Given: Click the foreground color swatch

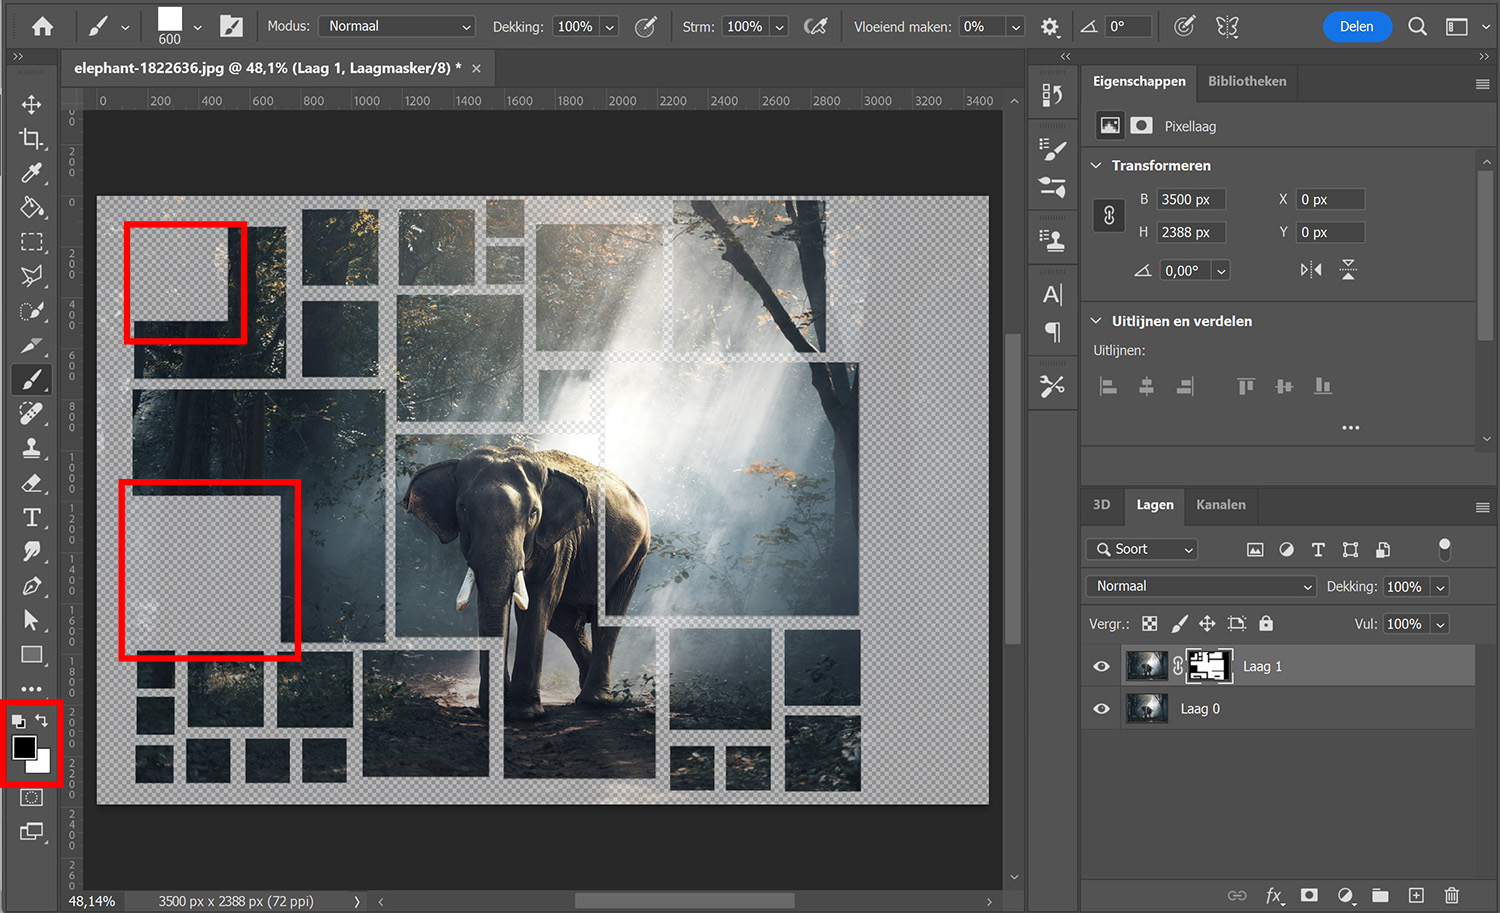Looking at the screenshot, I should click(23, 746).
